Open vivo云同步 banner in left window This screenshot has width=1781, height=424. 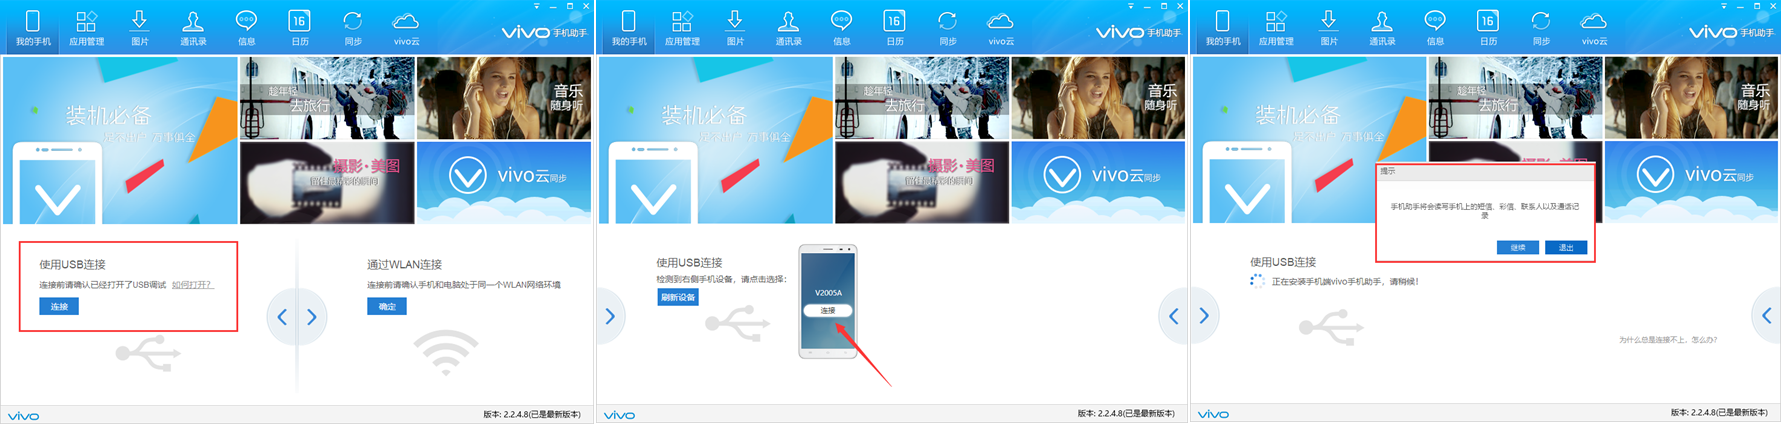503,182
